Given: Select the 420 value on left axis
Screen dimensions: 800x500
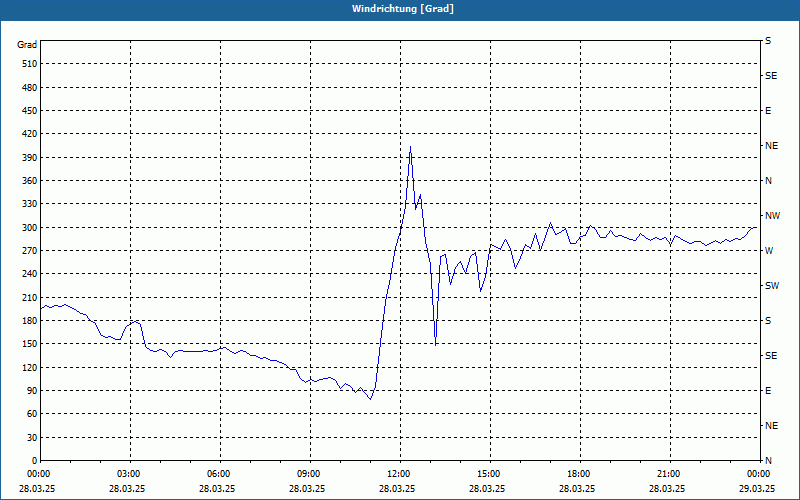Looking at the screenshot, I should click(30, 134).
